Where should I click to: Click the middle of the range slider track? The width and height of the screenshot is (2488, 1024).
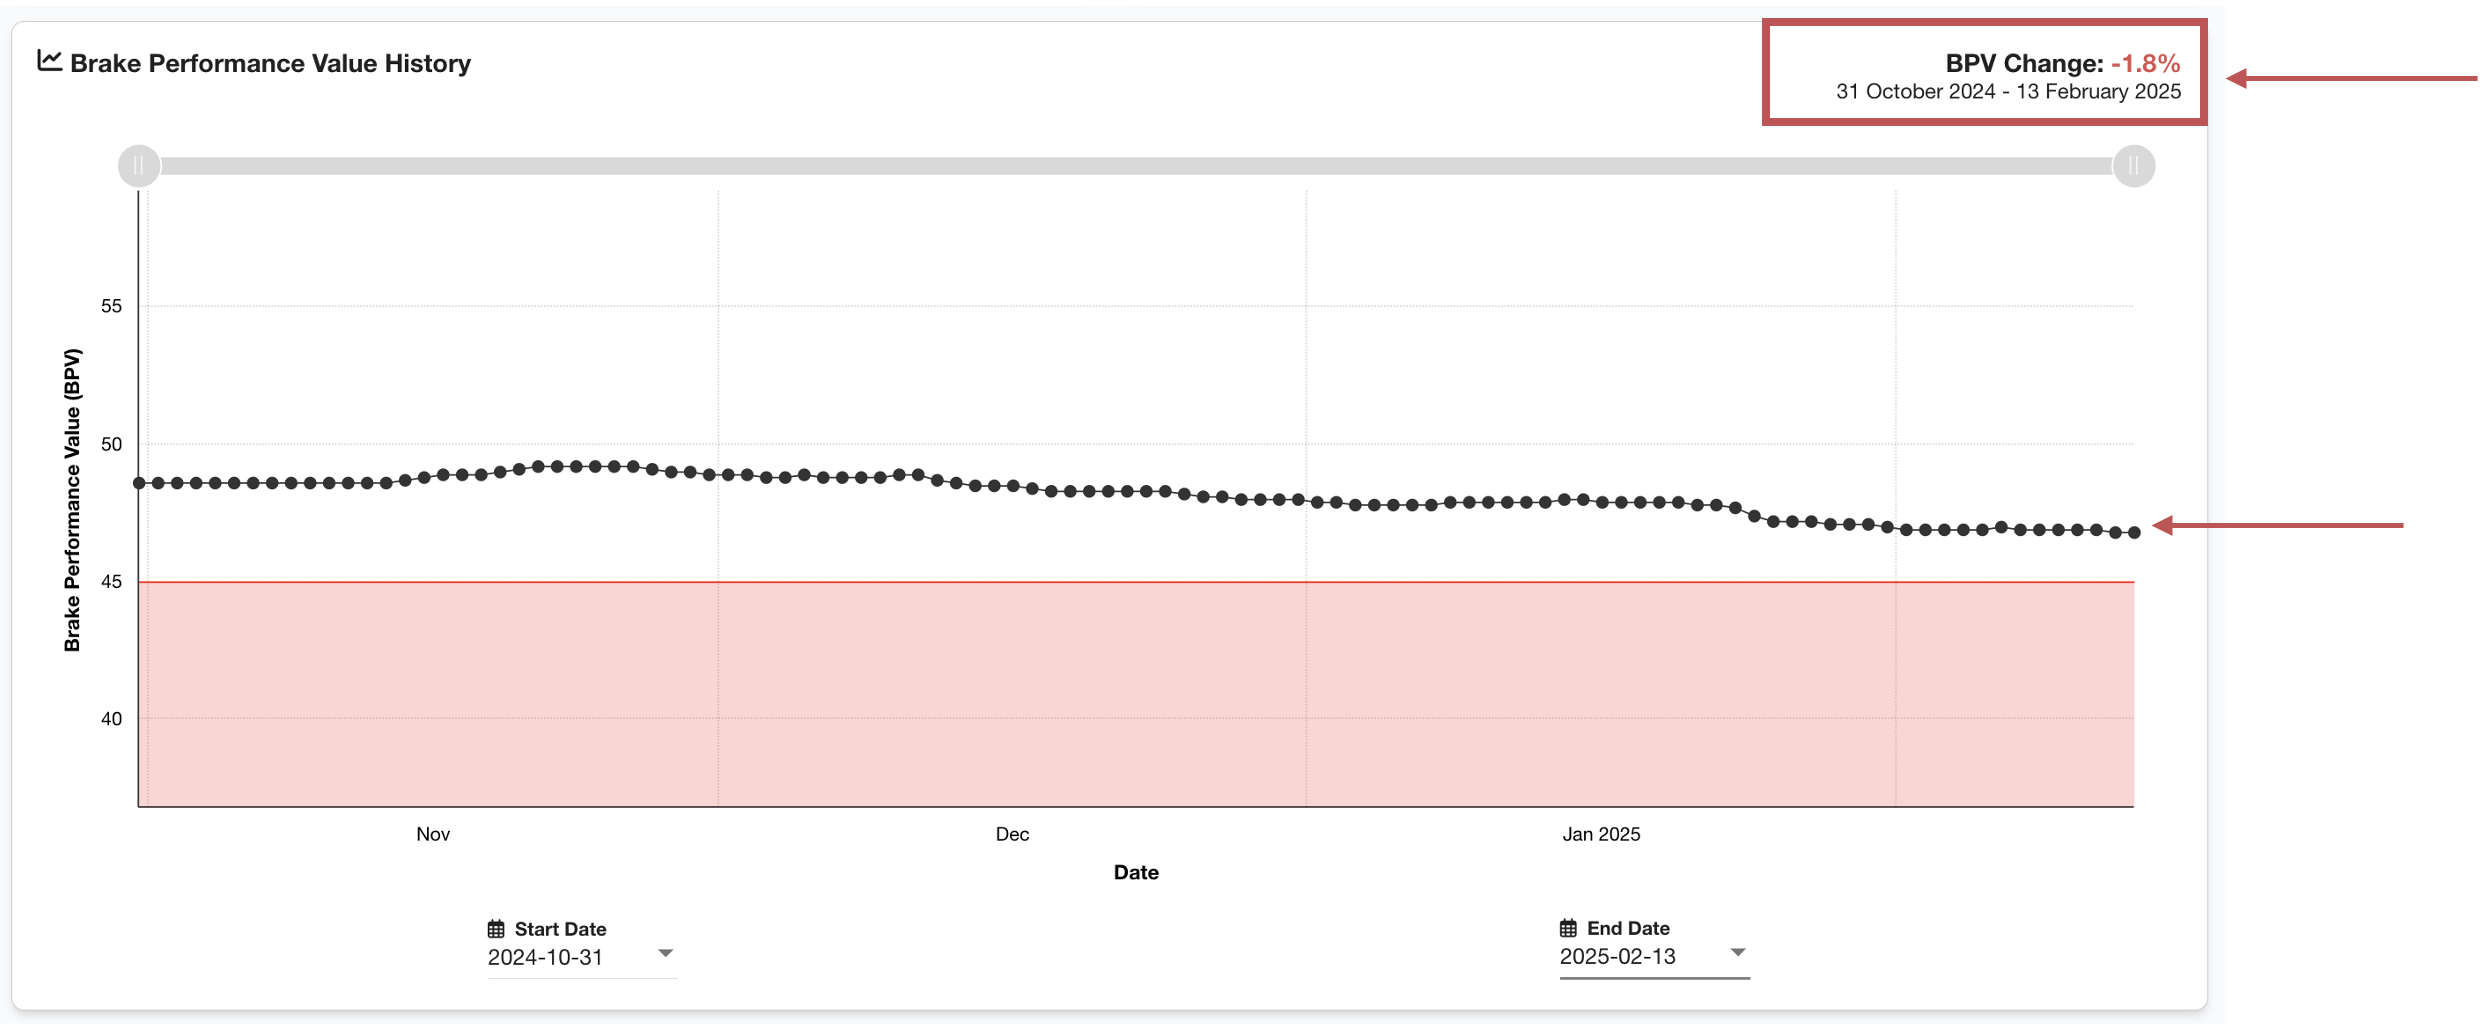tap(1136, 166)
